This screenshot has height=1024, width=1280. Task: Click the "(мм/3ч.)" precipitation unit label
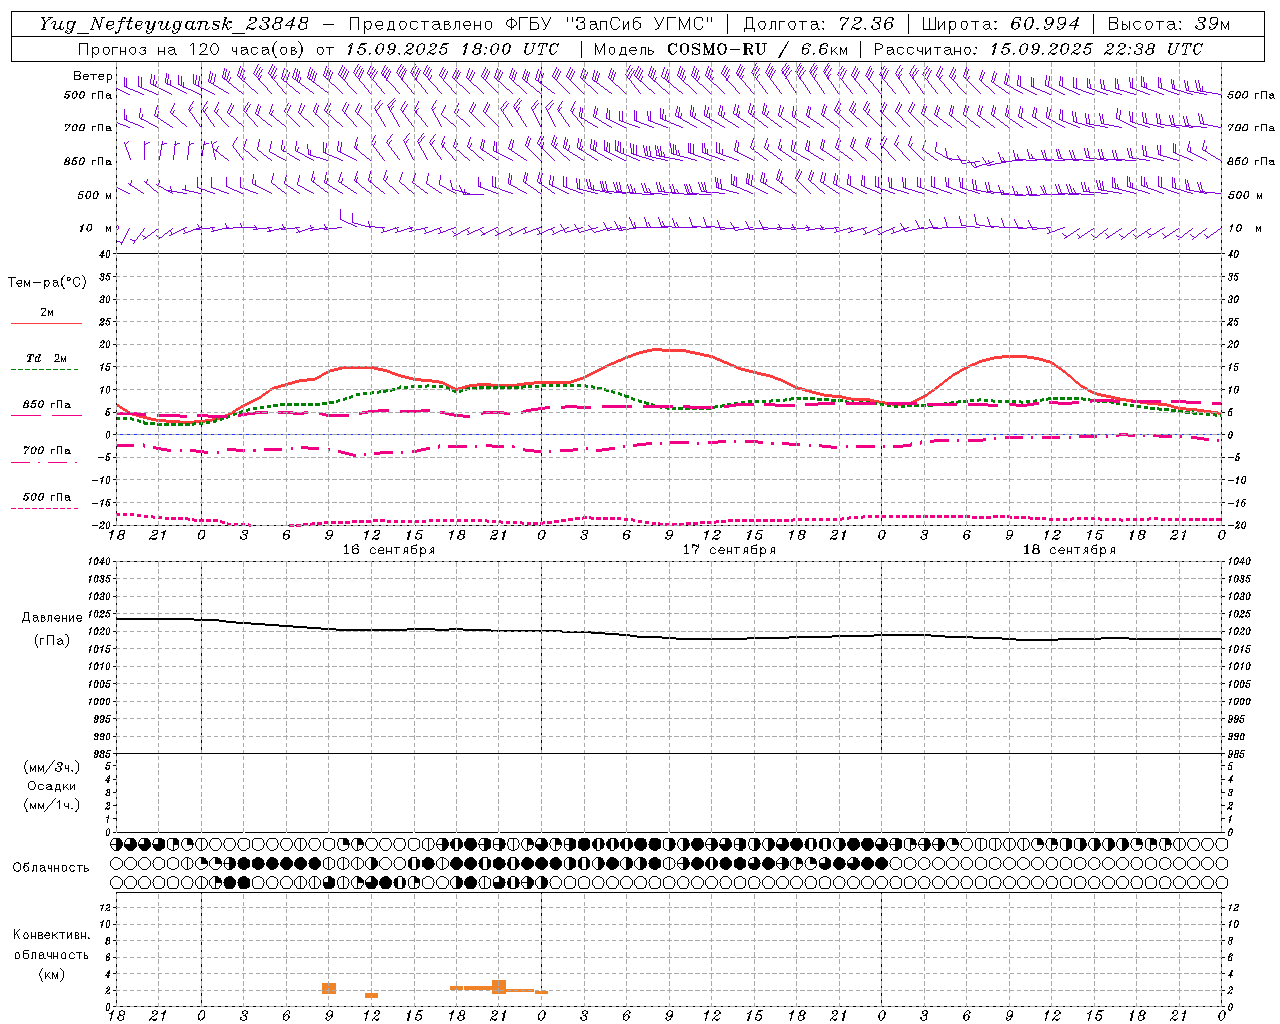coord(52,767)
